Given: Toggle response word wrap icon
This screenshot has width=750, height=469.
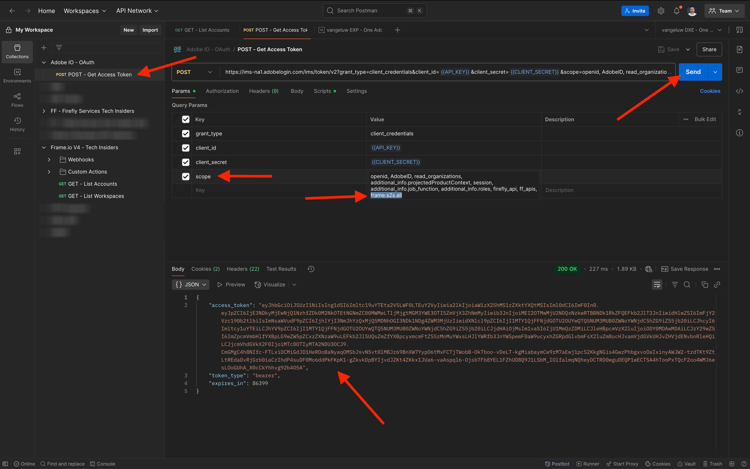Looking at the screenshot, I should tap(657, 284).
